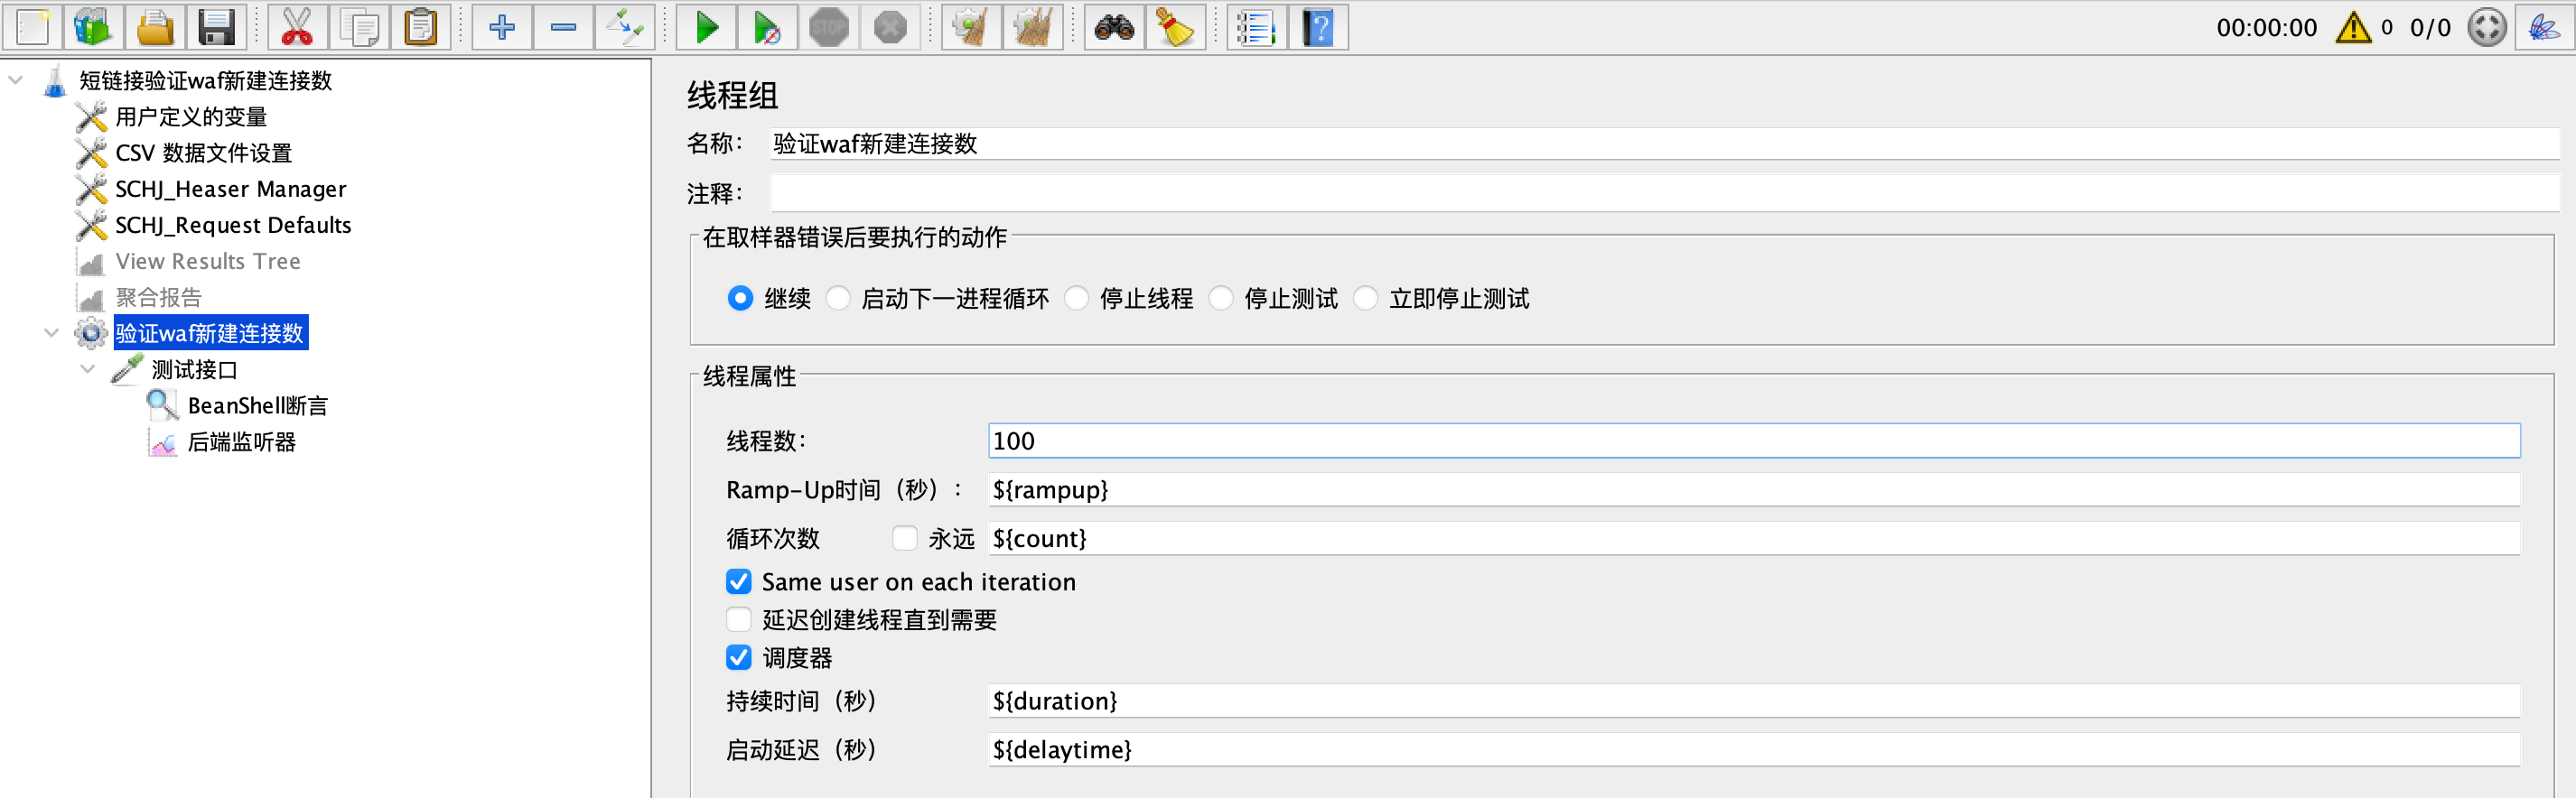Click the 00:00:00 elapsed timer
2576x798 pixels.
2266,28
